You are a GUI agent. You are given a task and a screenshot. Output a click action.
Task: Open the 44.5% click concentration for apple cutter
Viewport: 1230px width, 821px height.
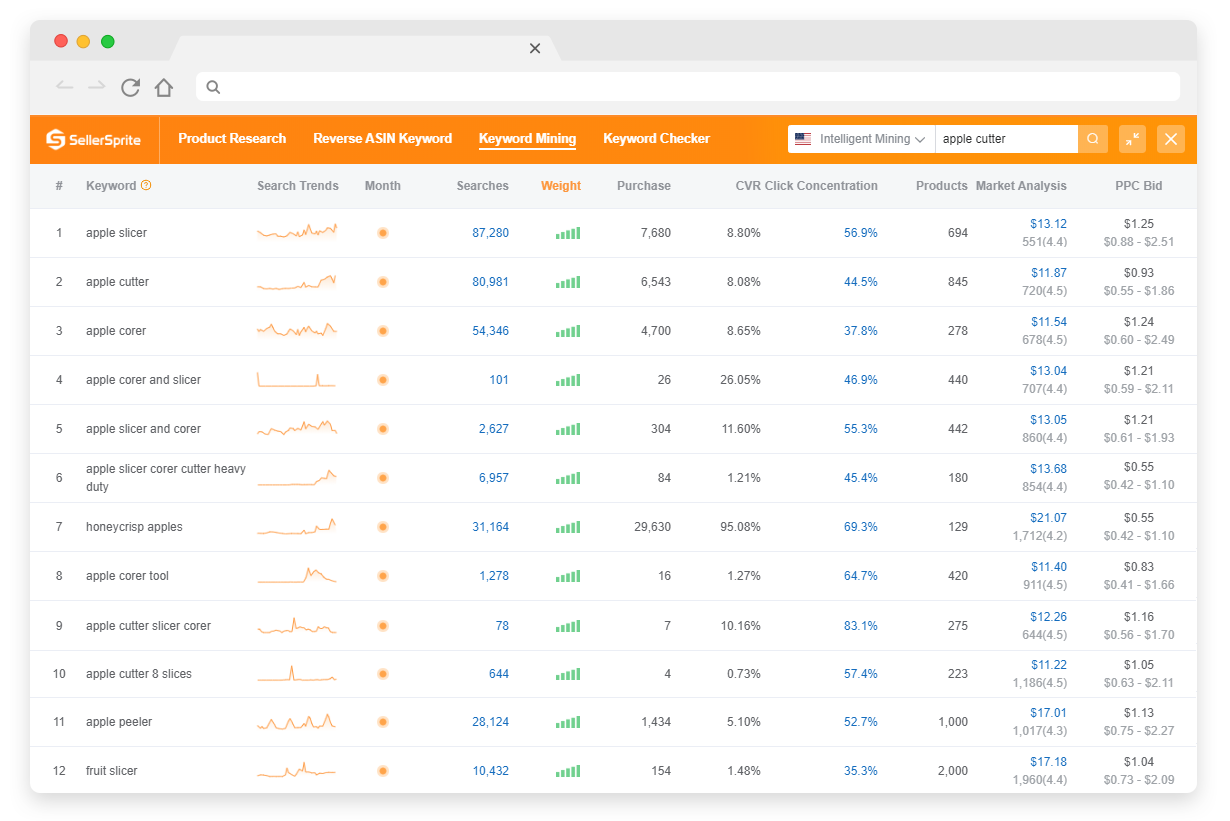tap(861, 281)
